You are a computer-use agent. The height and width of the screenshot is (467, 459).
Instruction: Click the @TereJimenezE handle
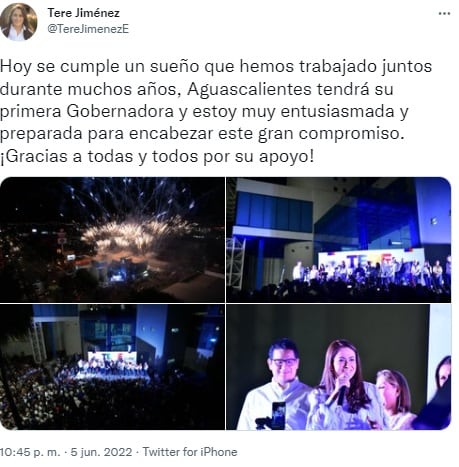coord(88,29)
